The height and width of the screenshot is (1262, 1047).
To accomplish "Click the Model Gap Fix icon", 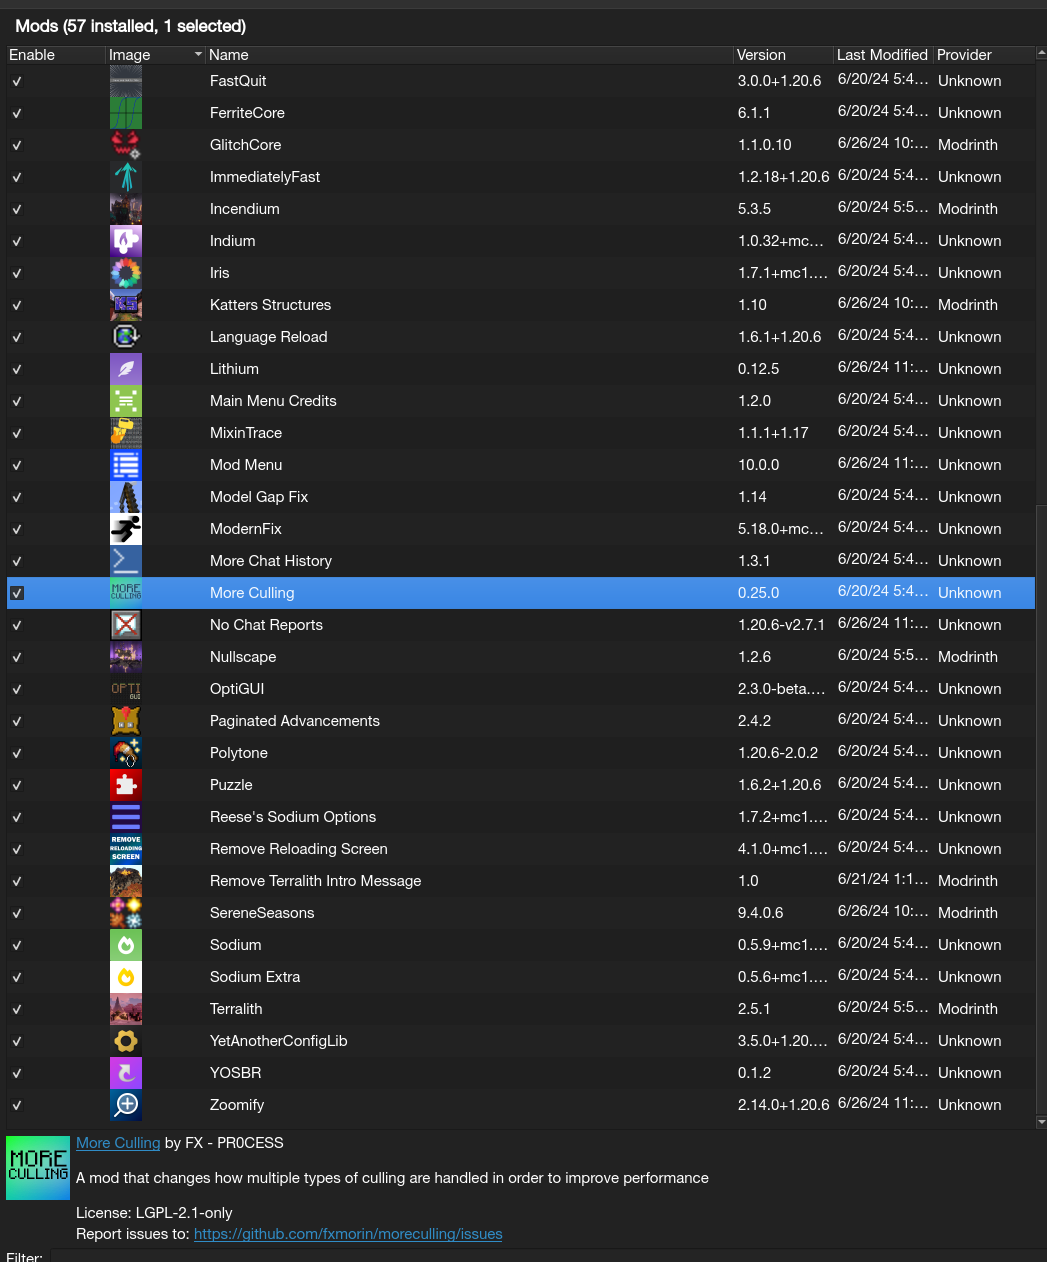I will click(x=126, y=497).
